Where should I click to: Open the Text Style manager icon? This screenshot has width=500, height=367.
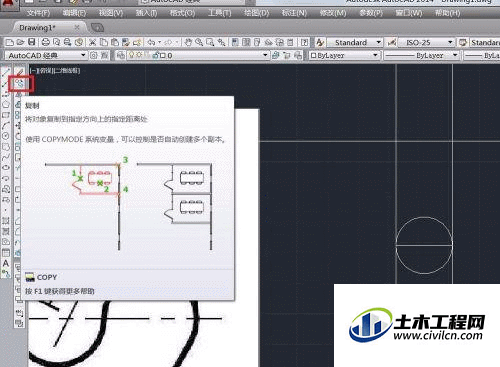click(320, 42)
